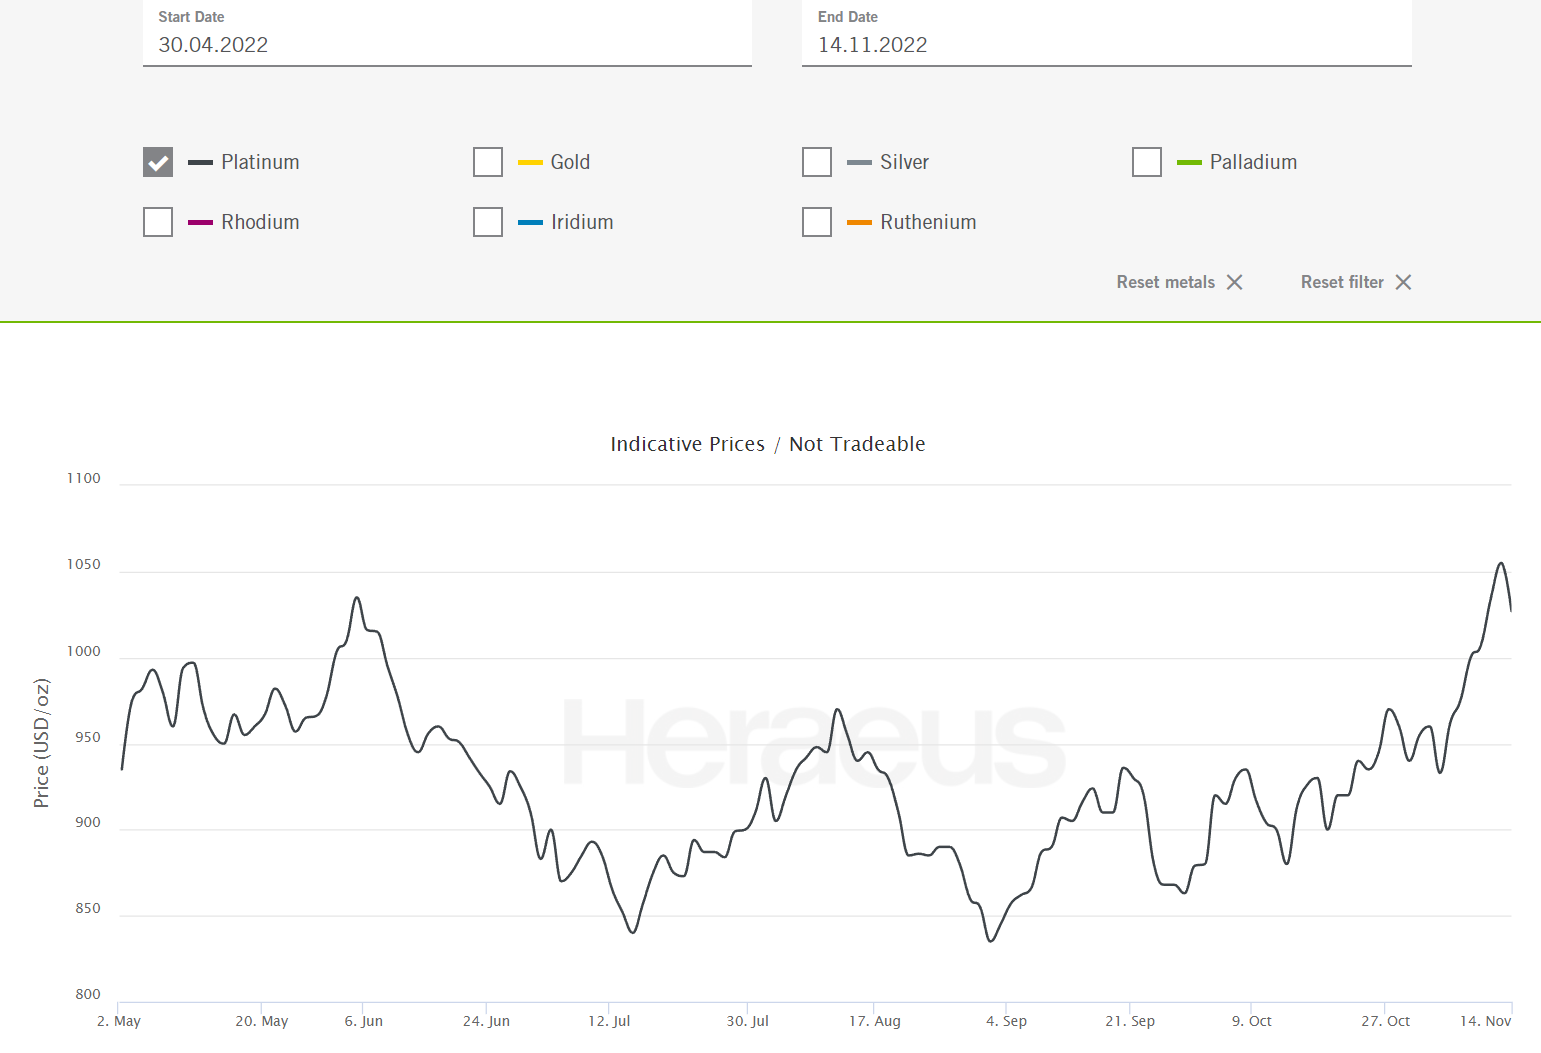Click the 14. Nov x-axis label
The height and width of the screenshot is (1053, 1541).
(x=1485, y=1021)
